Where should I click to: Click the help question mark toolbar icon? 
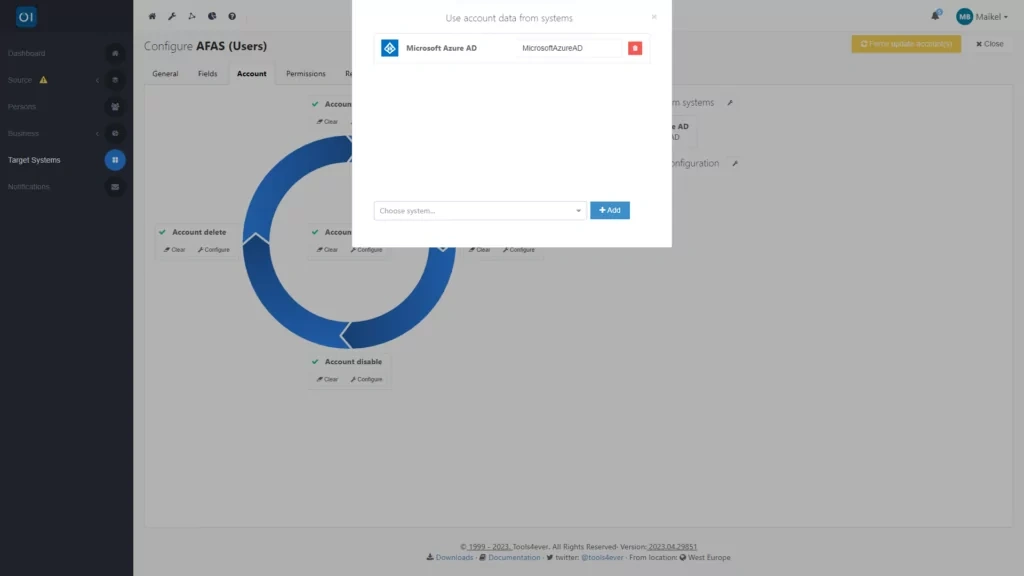232,16
